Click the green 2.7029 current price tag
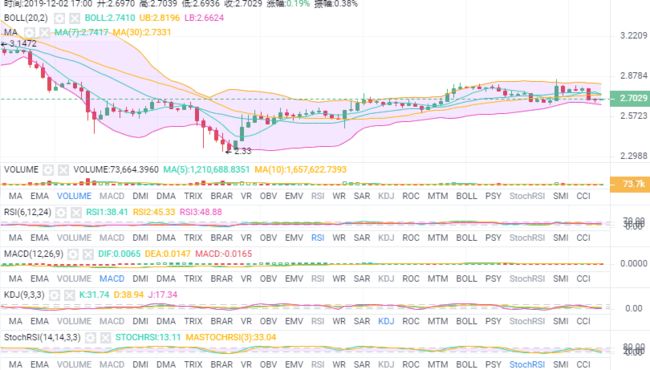The width and height of the screenshot is (650, 370). tap(630, 98)
